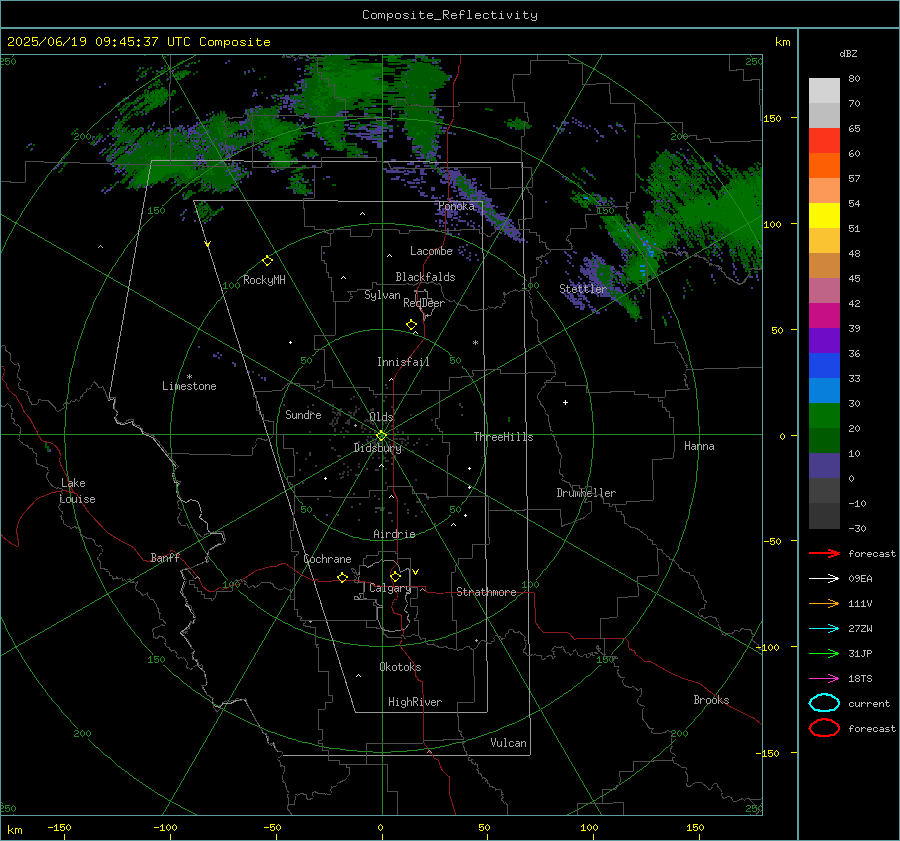This screenshot has width=900, height=841.
Task: Select the indigo 0-10 dBZ color swatch
Action: click(824, 466)
